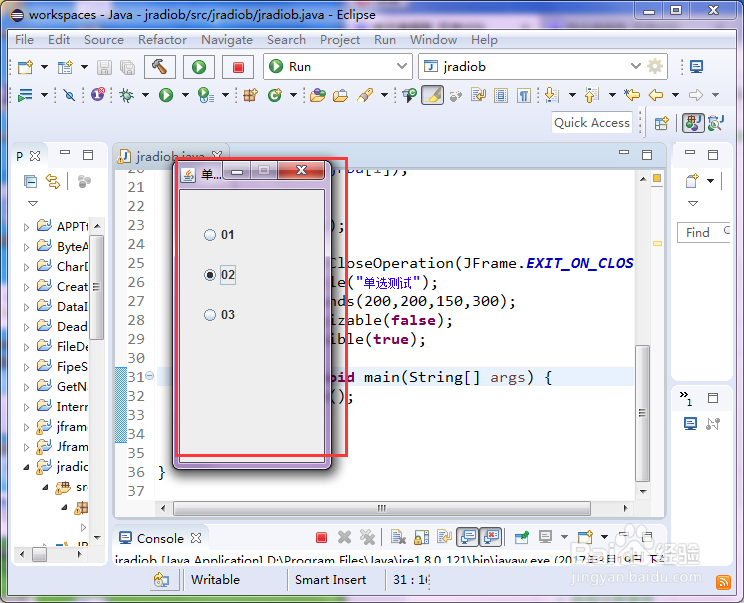Viewport: 744px width, 603px height.
Task: Toggle Show Console on Standard Error
Action: tap(491, 537)
